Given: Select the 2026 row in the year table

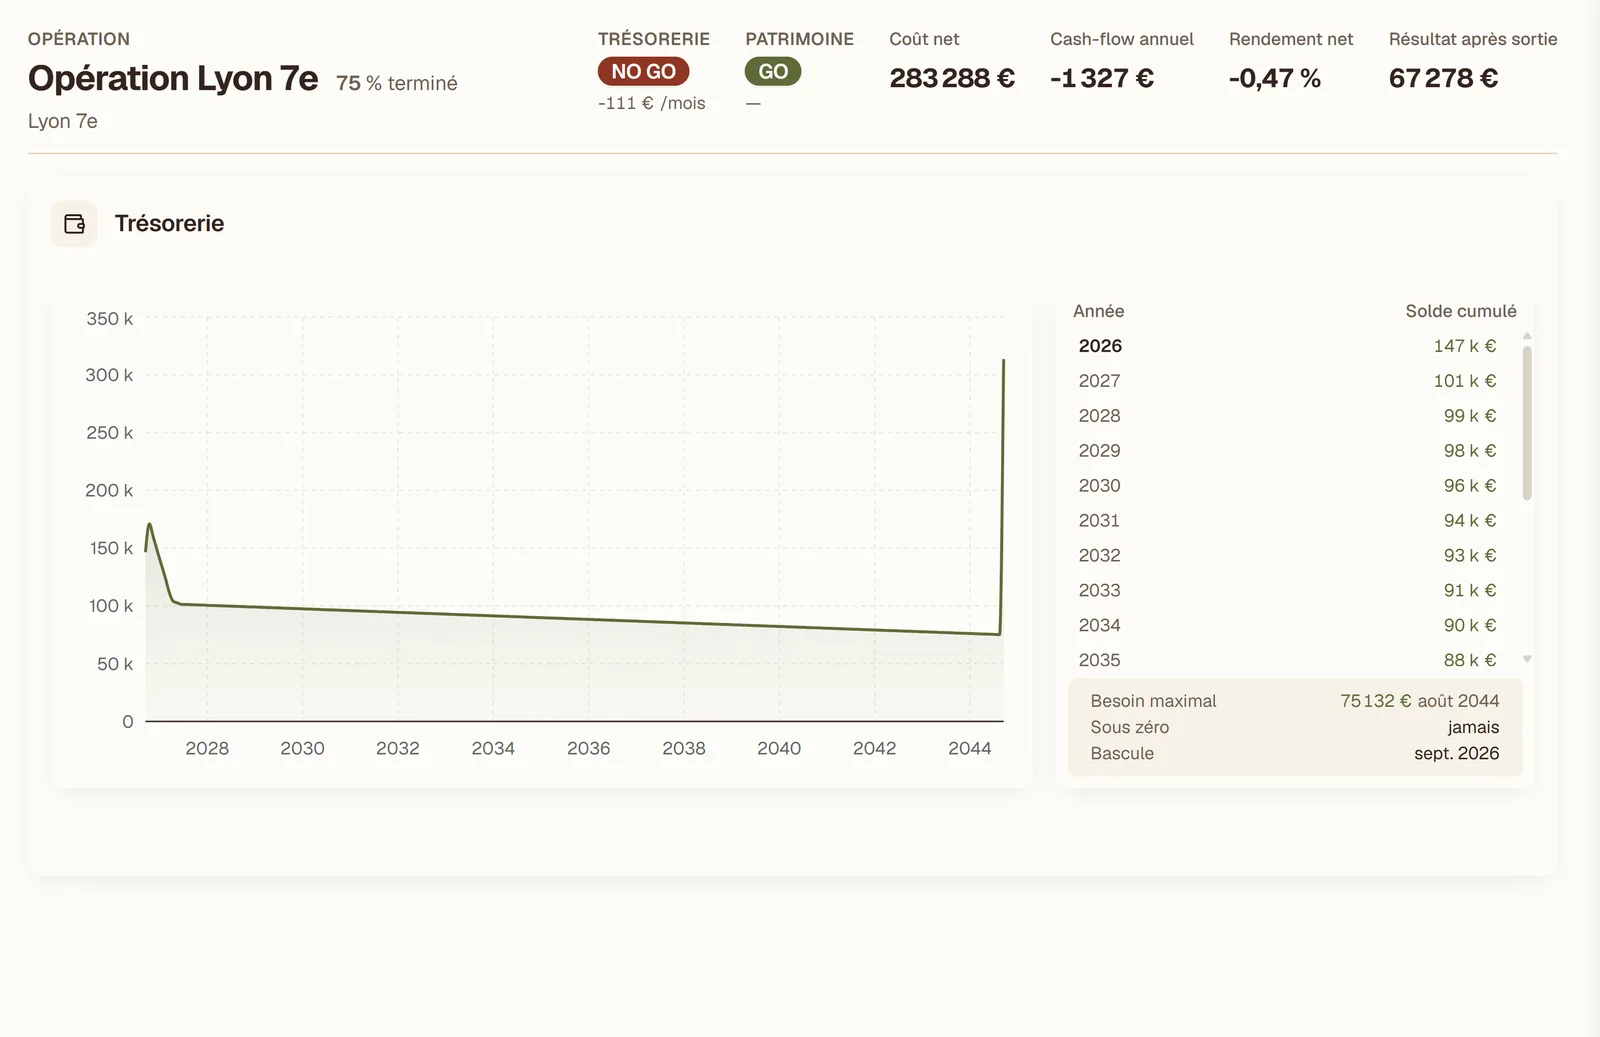Looking at the screenshot, I should (1287, 346).
